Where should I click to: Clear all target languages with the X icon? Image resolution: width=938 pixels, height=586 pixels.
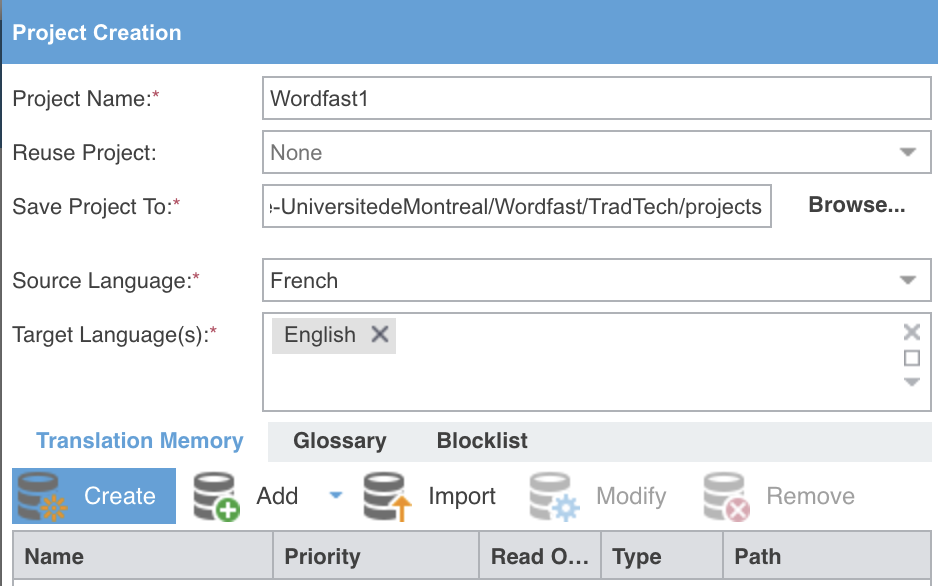pyautogui.click(x=912, y=332)
